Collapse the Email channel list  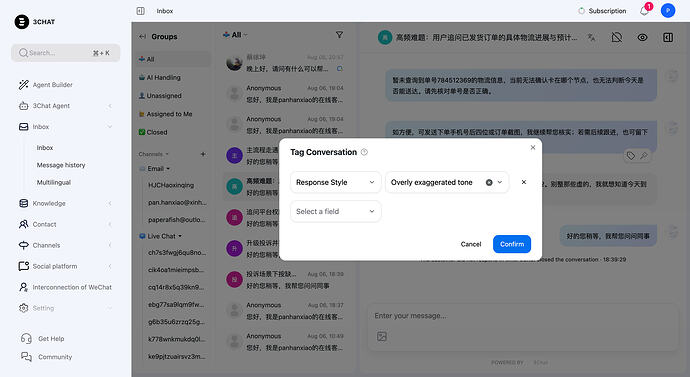pos(168,169)
